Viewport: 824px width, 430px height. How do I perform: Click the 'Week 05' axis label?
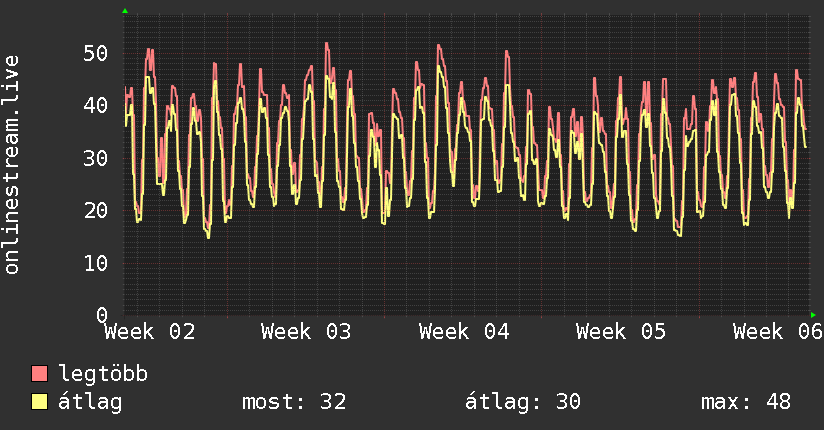pyautogui.click(x=621, y=332)
